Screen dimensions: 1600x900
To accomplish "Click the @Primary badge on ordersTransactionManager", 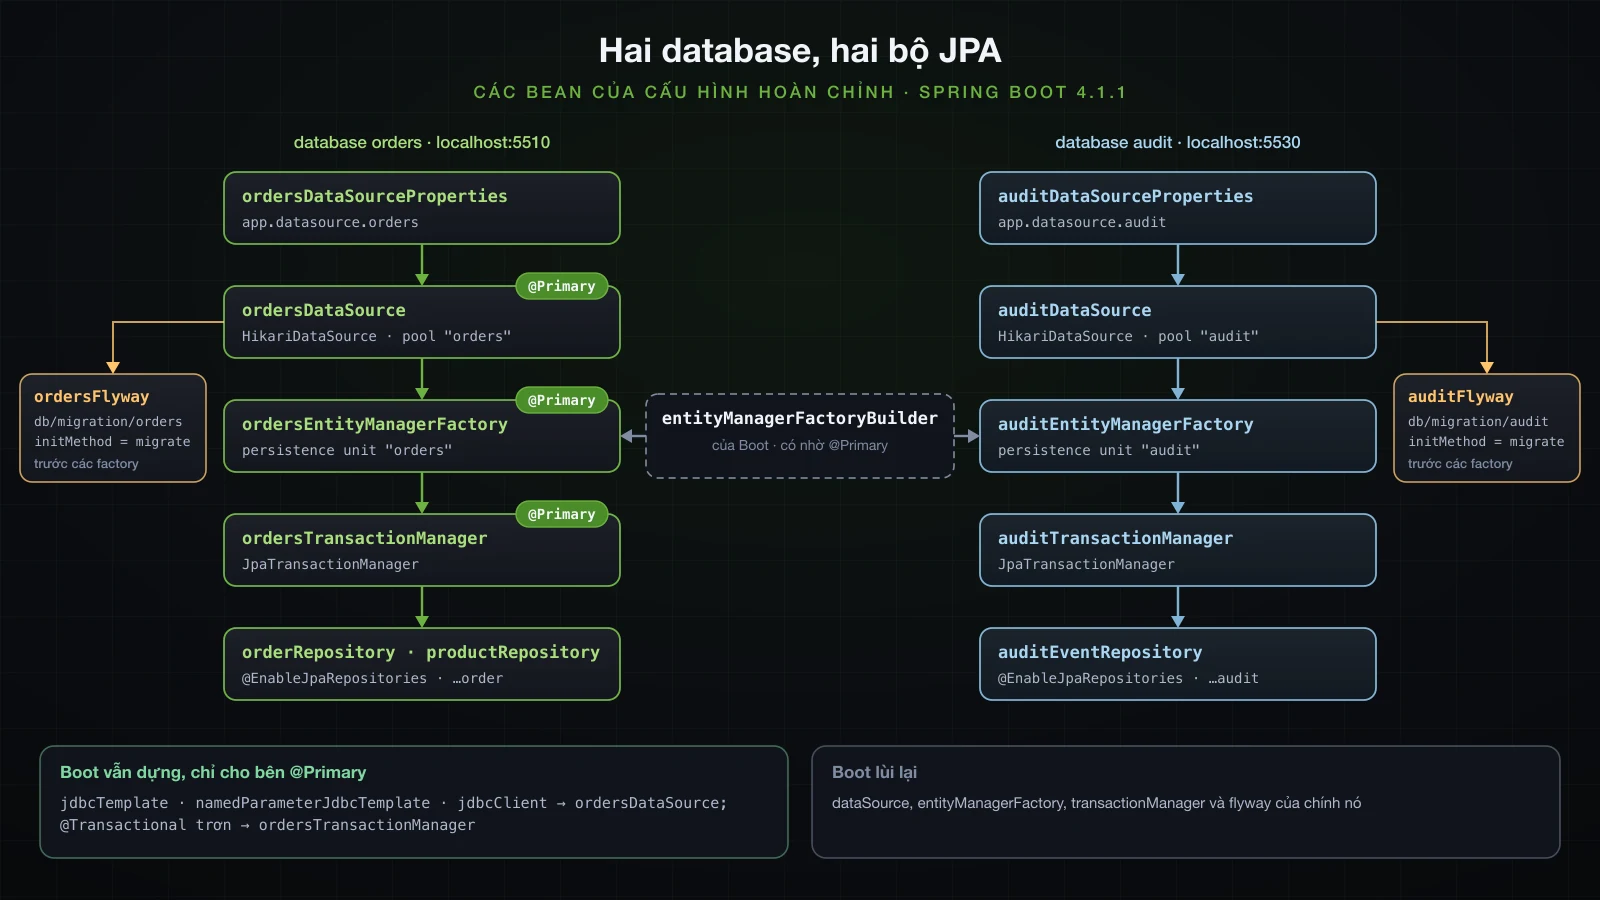I will click(562, 514).
